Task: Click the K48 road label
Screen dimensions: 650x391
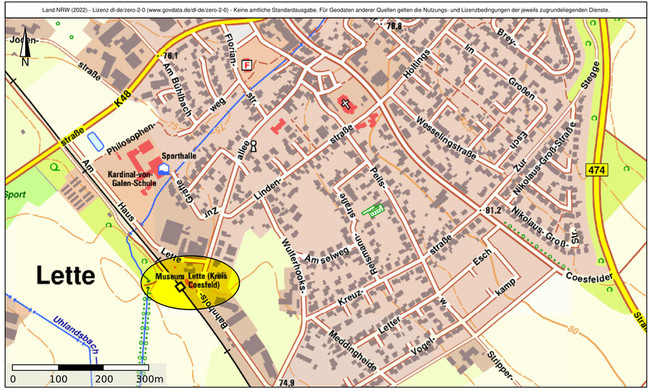Action: click(123, 99)
